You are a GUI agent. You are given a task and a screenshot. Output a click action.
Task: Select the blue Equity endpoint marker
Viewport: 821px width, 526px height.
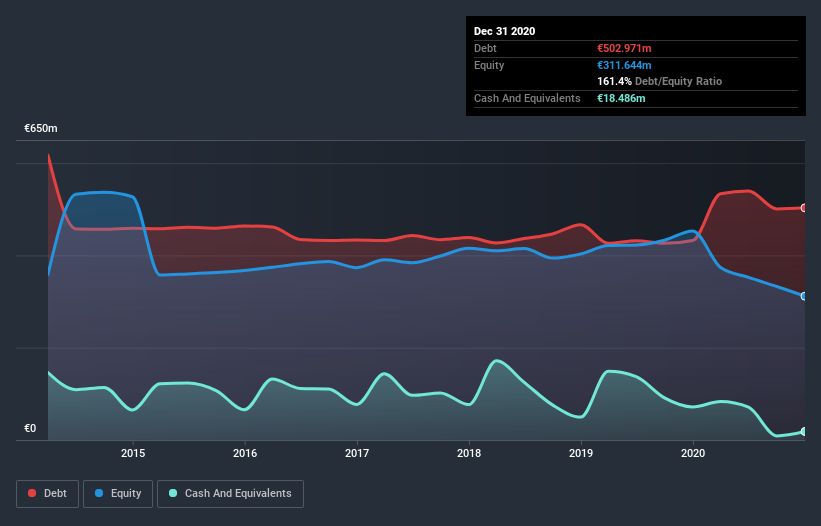coord(804,296)
